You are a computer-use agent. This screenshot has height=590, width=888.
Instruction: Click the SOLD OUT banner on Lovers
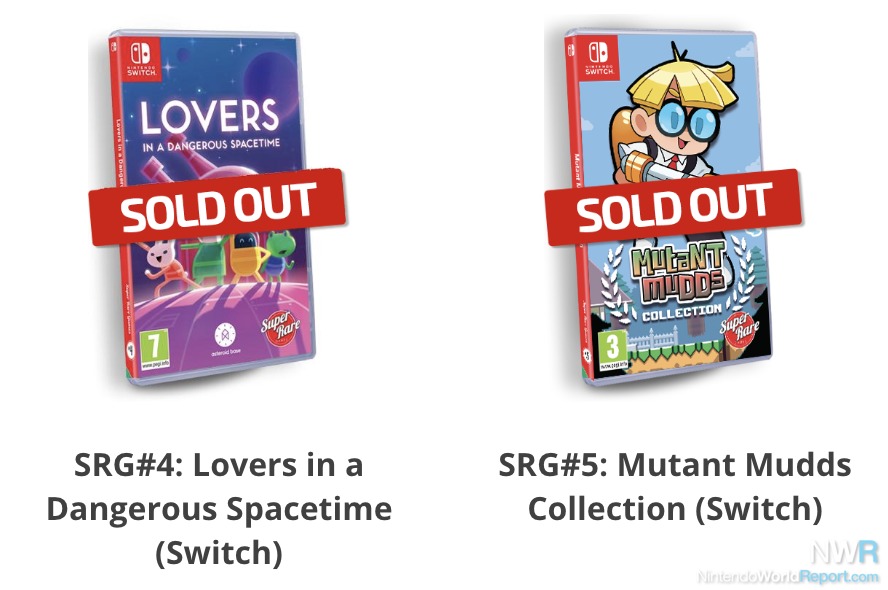pyautogui.click(x=217, y=207)
